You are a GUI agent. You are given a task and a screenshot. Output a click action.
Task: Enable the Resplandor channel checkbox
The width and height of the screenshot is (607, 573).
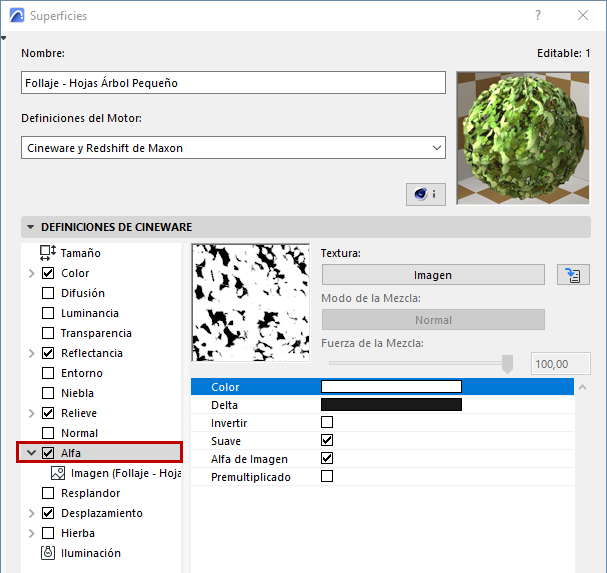coord(48,493)
